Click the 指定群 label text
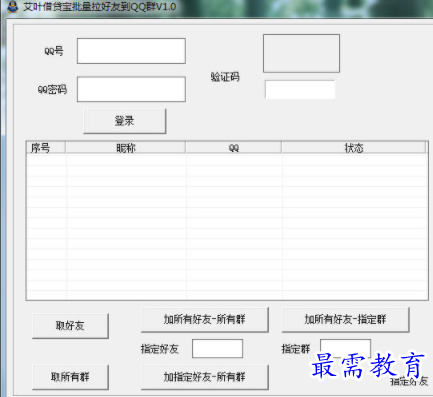Screen dimensions: 433x397 pos(296,349)
